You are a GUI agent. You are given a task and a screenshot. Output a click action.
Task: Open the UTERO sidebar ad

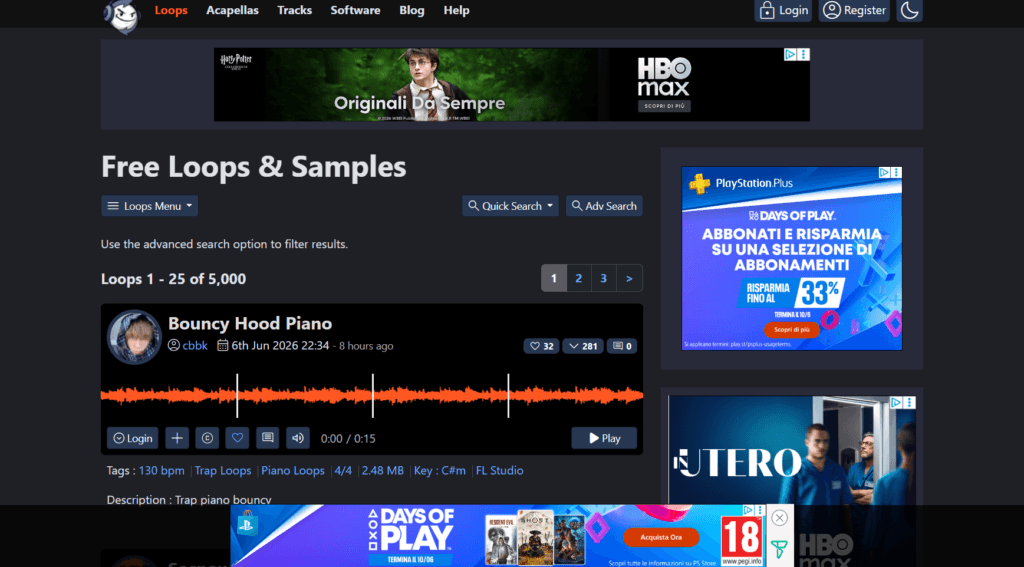click(792, 451)
